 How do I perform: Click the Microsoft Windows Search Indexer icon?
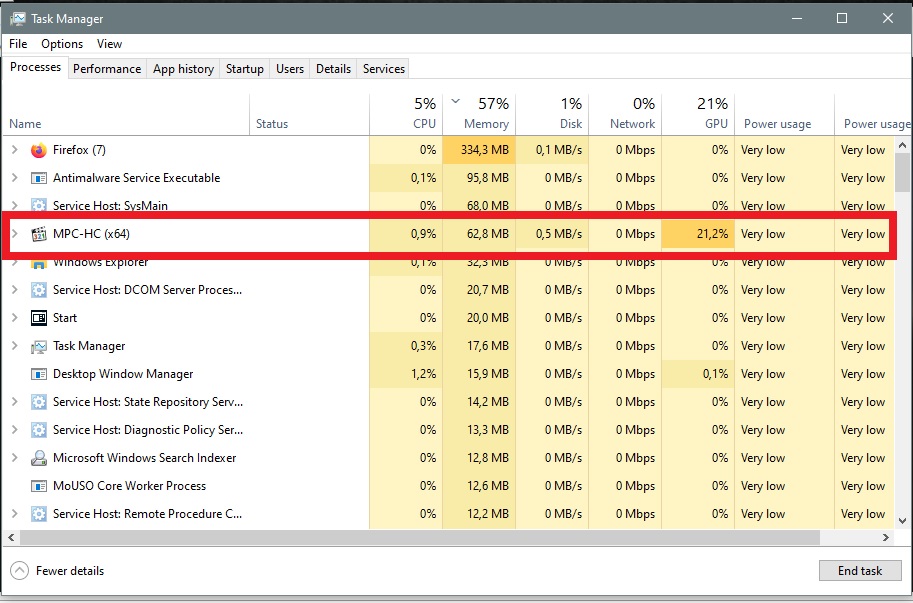point(38,458)
